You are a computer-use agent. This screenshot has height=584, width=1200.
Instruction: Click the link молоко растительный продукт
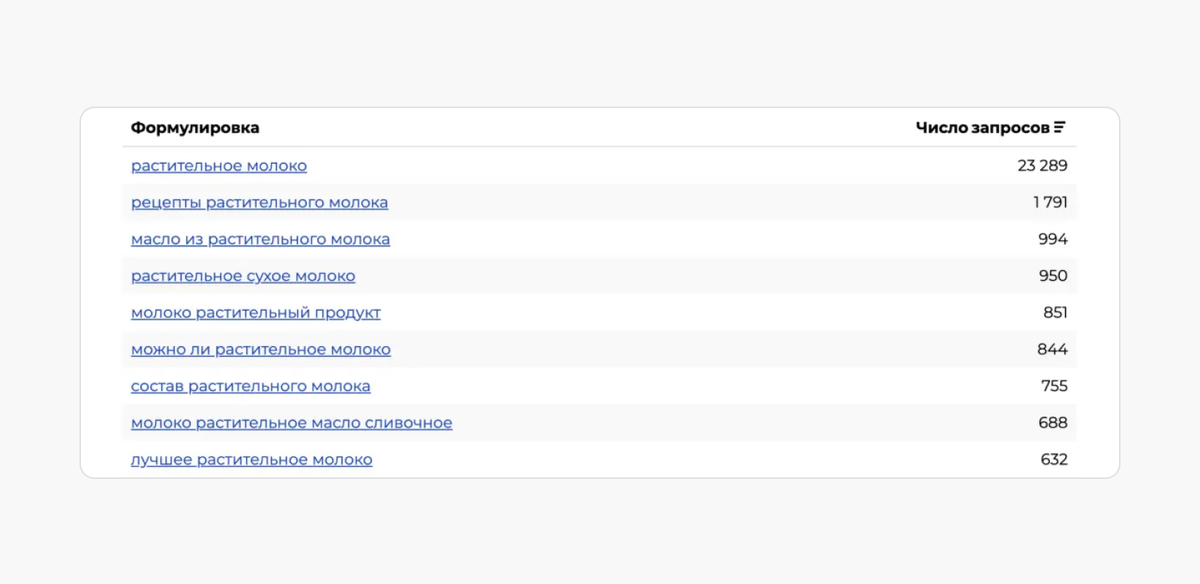(256, 313)
